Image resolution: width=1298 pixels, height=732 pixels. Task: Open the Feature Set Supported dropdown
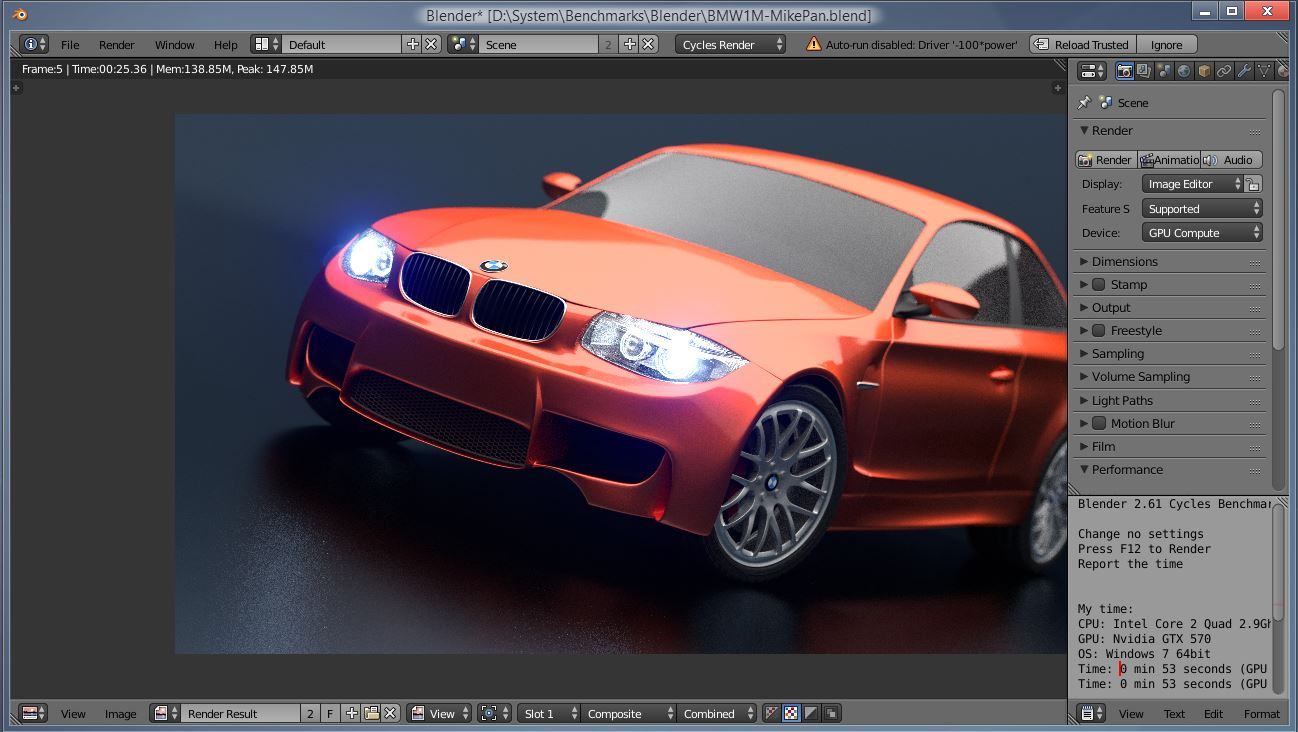click(x=1202, y=209)
